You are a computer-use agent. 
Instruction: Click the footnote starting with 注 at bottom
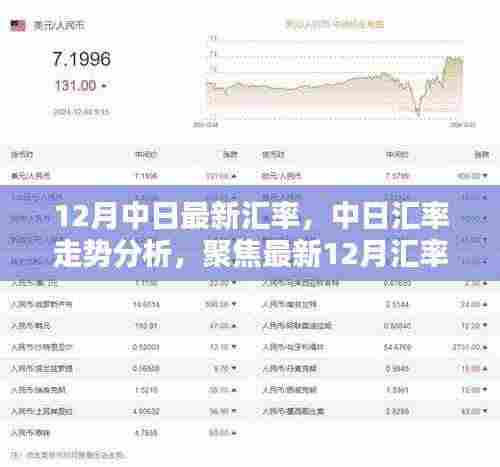coord(68,455)
